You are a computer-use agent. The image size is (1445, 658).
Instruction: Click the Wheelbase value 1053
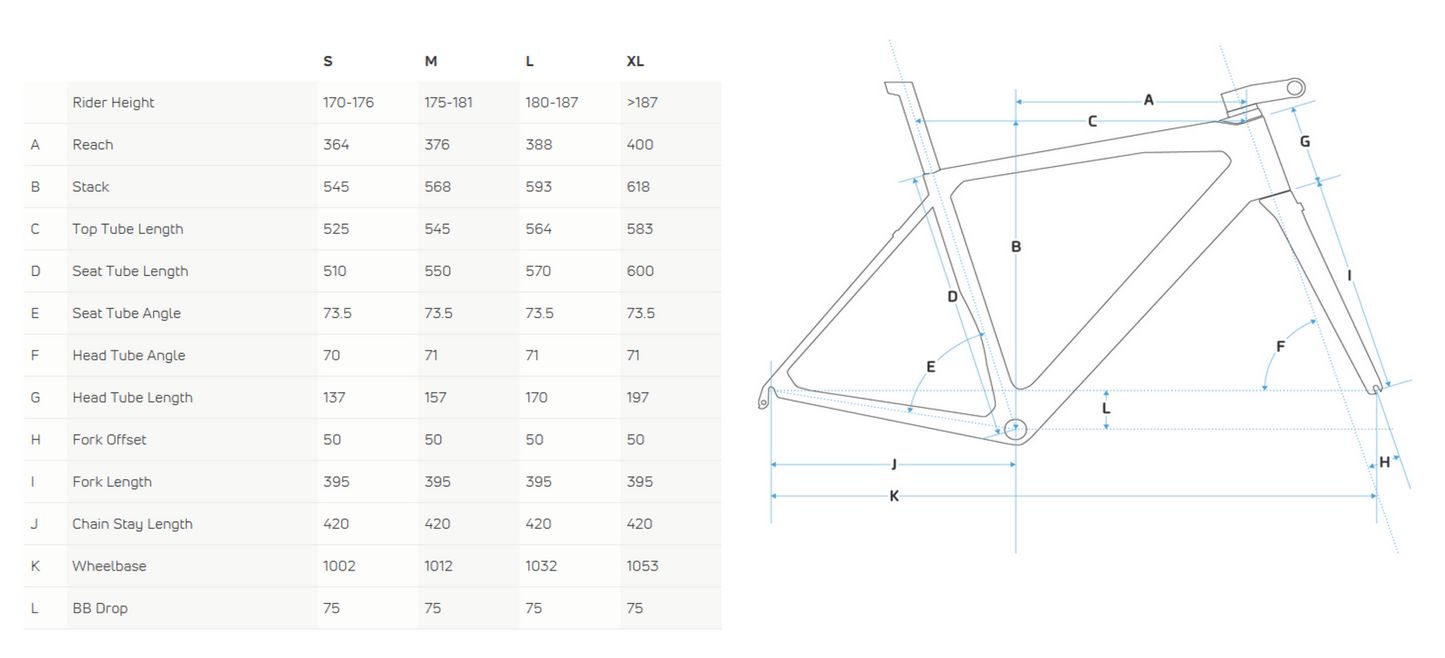pyautogui.click(x=642, y=566)
